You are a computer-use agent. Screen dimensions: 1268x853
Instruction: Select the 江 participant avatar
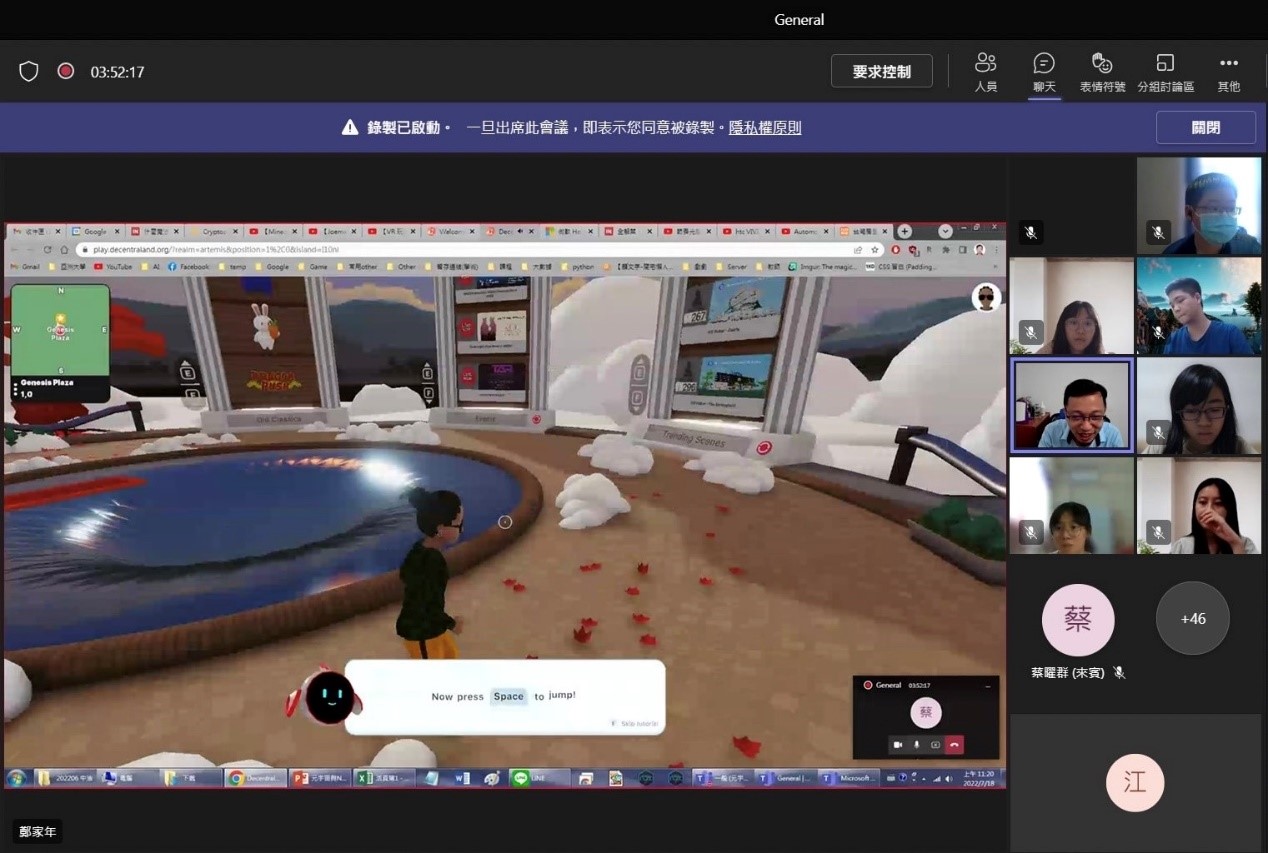point(1135,782)
